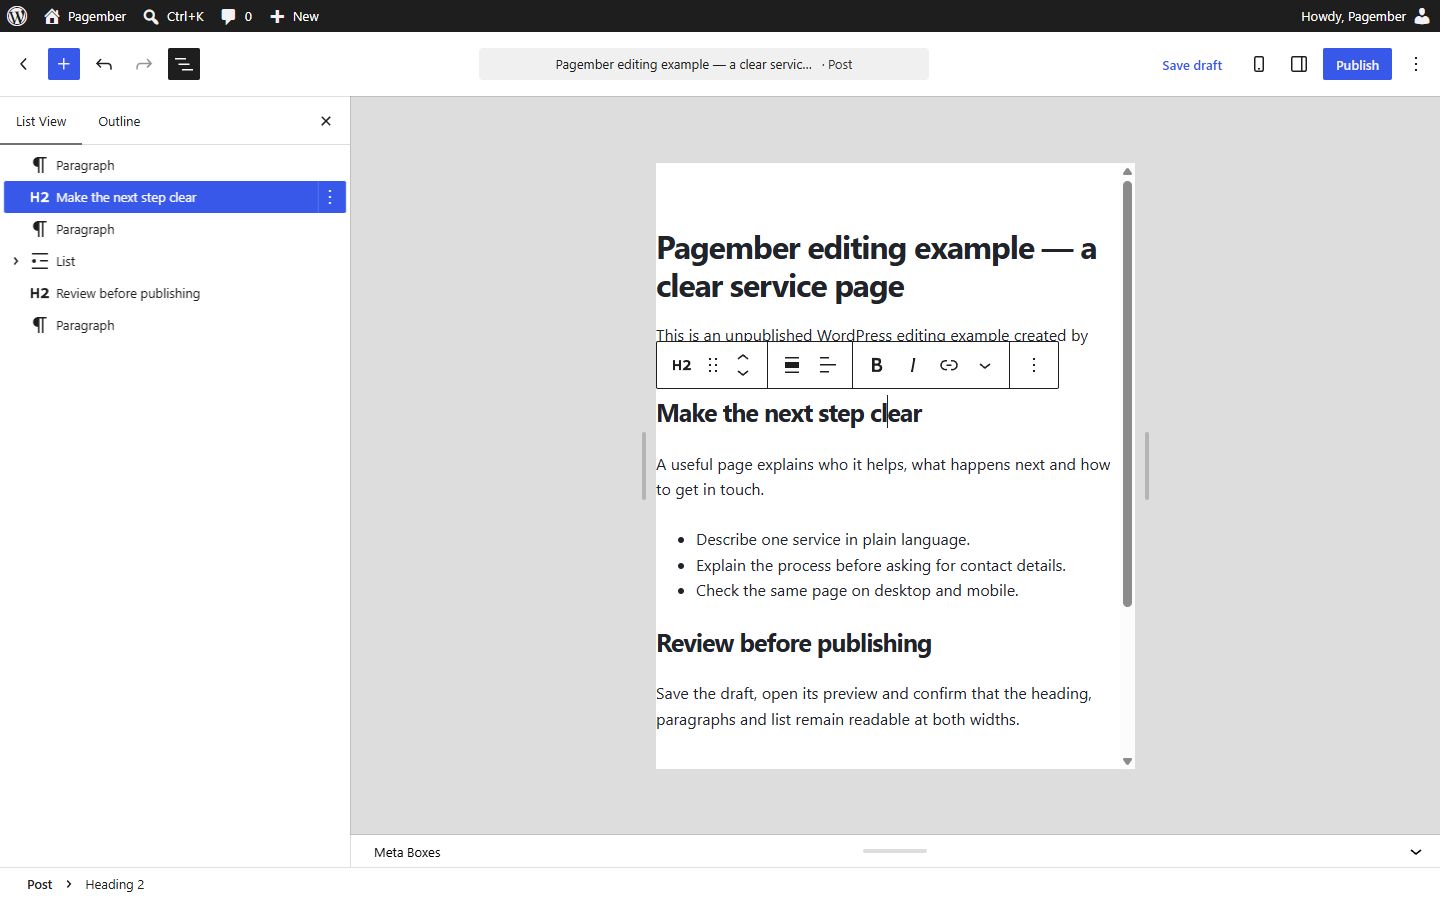Click the WordPress logo in admin bar
1440x900 pixels.
[17, 16]
